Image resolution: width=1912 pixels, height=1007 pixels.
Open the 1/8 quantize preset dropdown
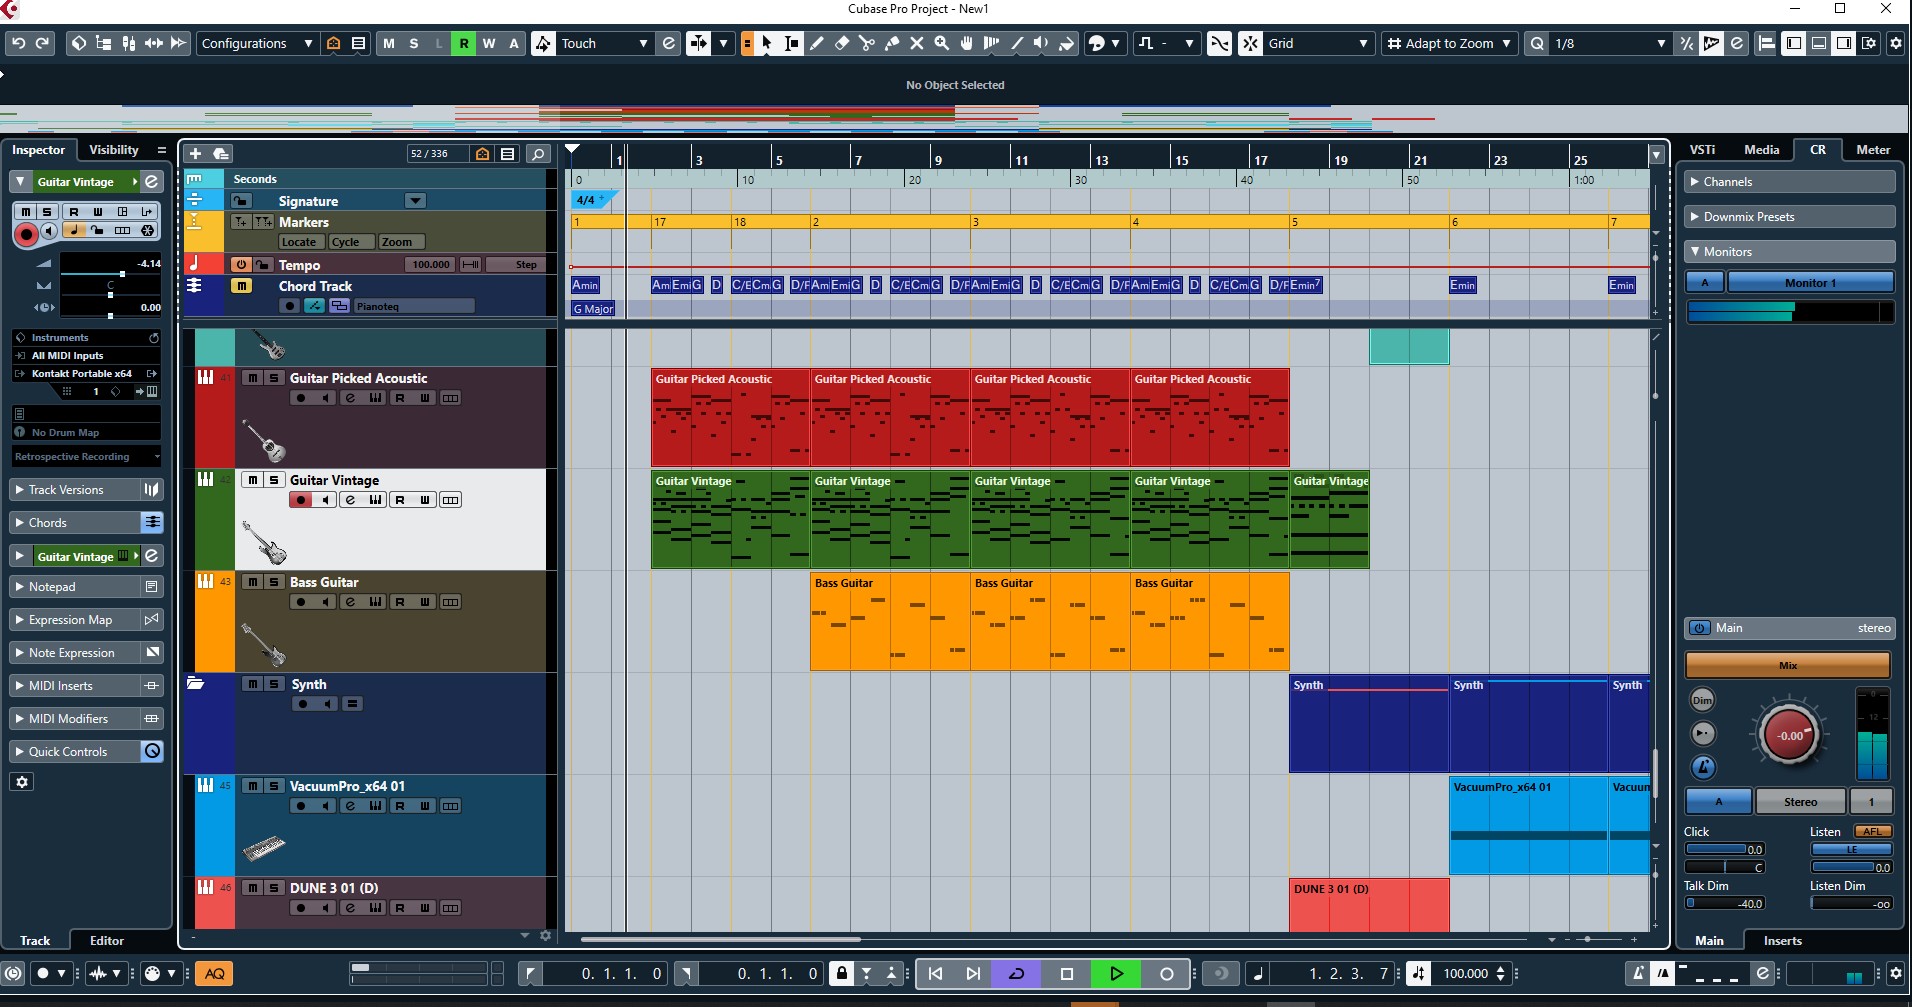[x=1609, y=43]
